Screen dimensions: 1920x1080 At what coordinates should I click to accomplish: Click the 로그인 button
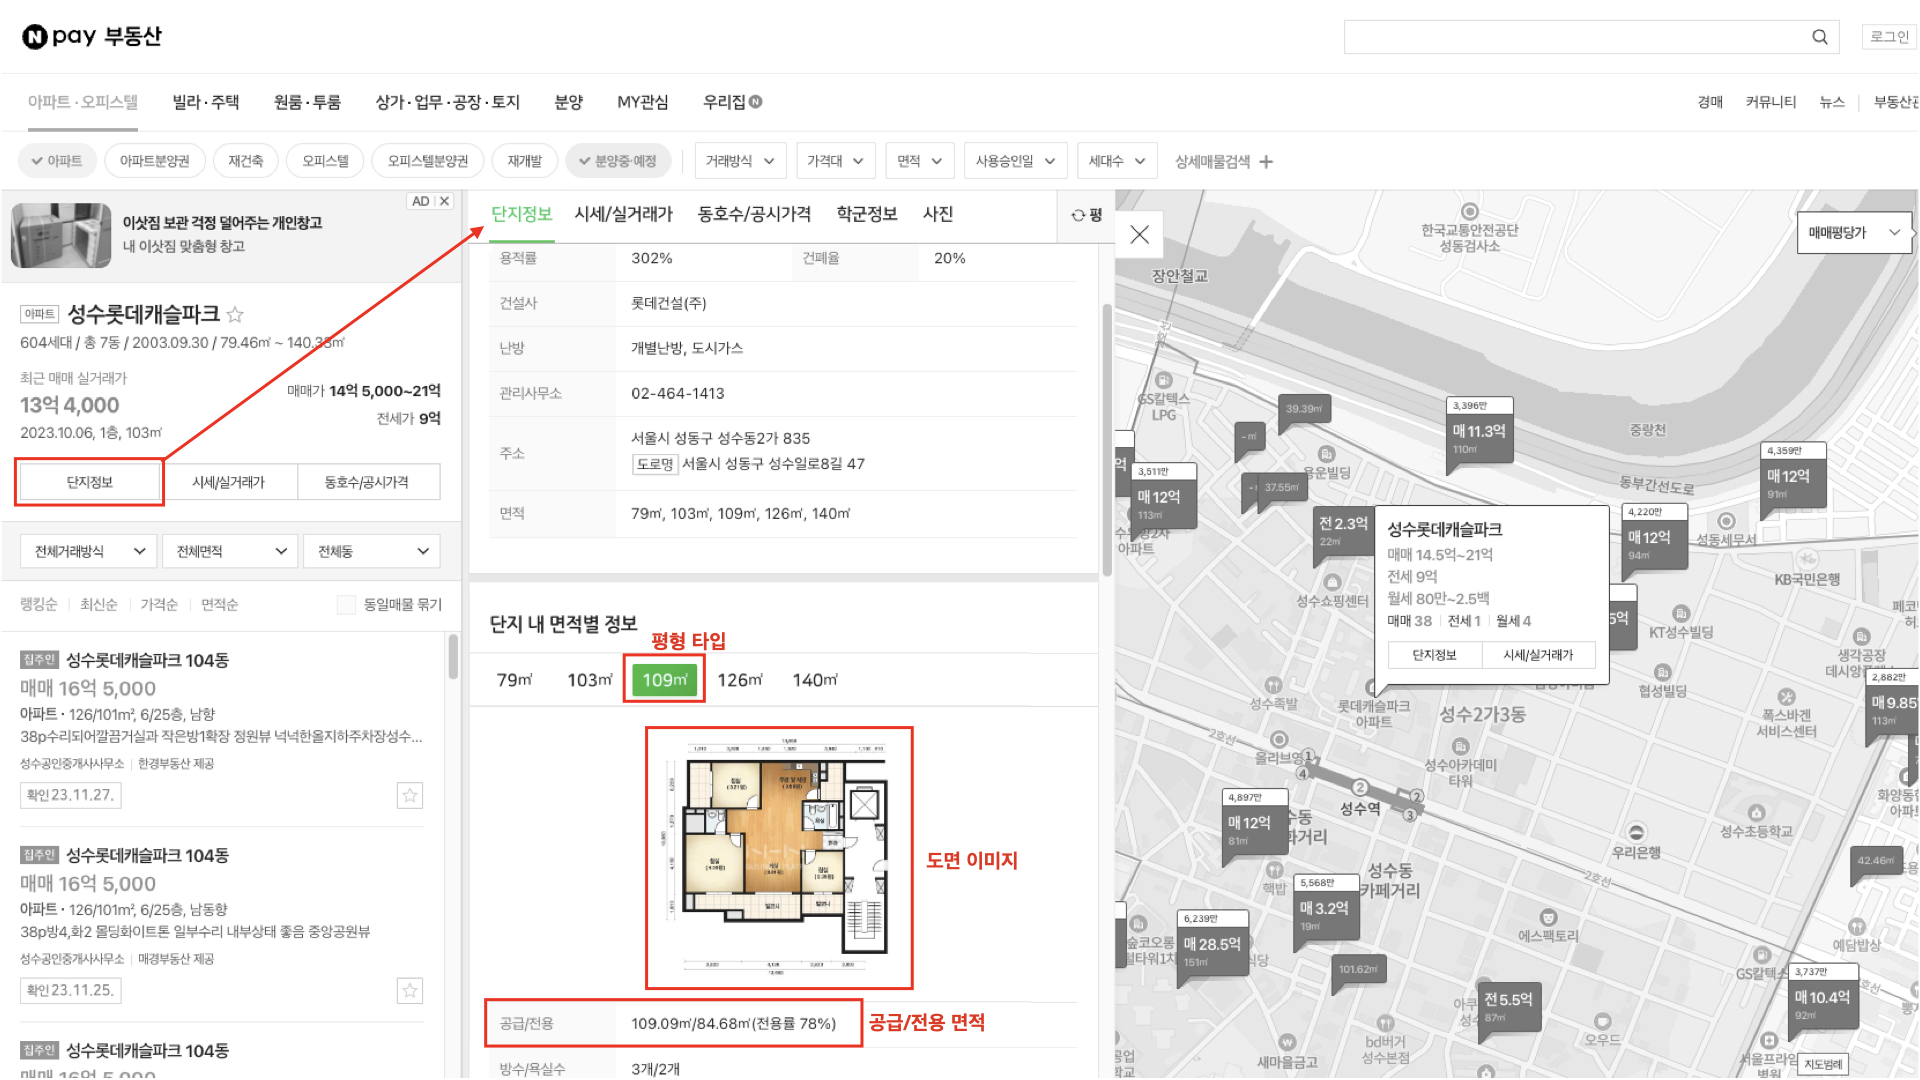click(1888, 37)
